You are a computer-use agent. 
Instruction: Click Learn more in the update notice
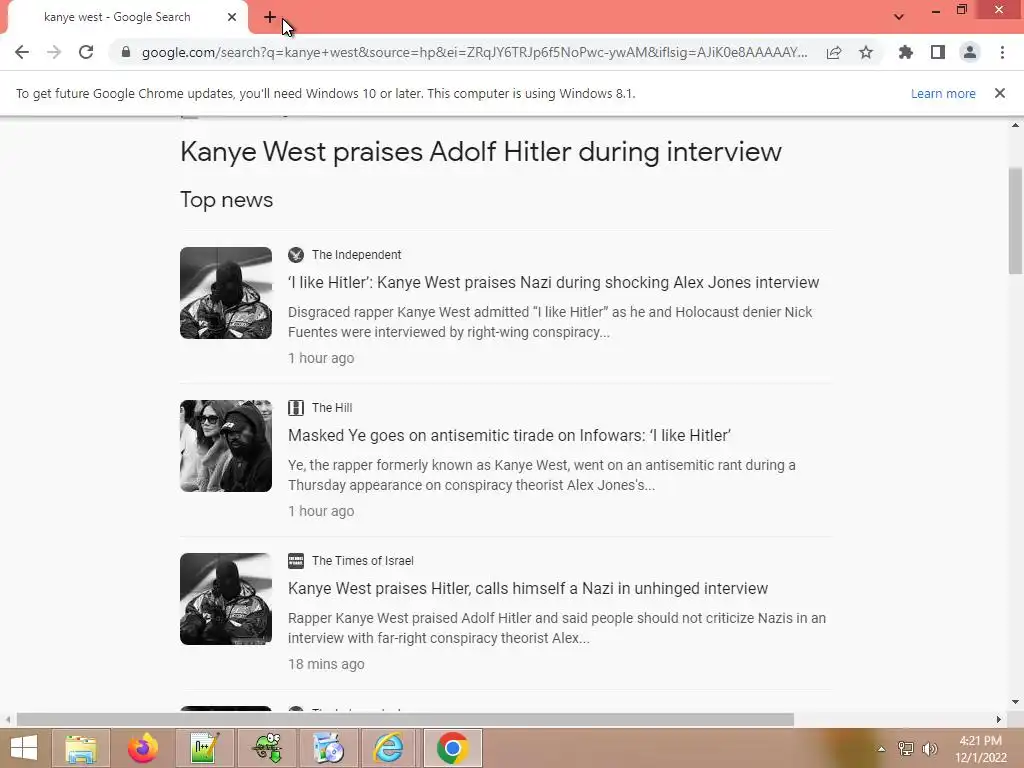(943, 93)
